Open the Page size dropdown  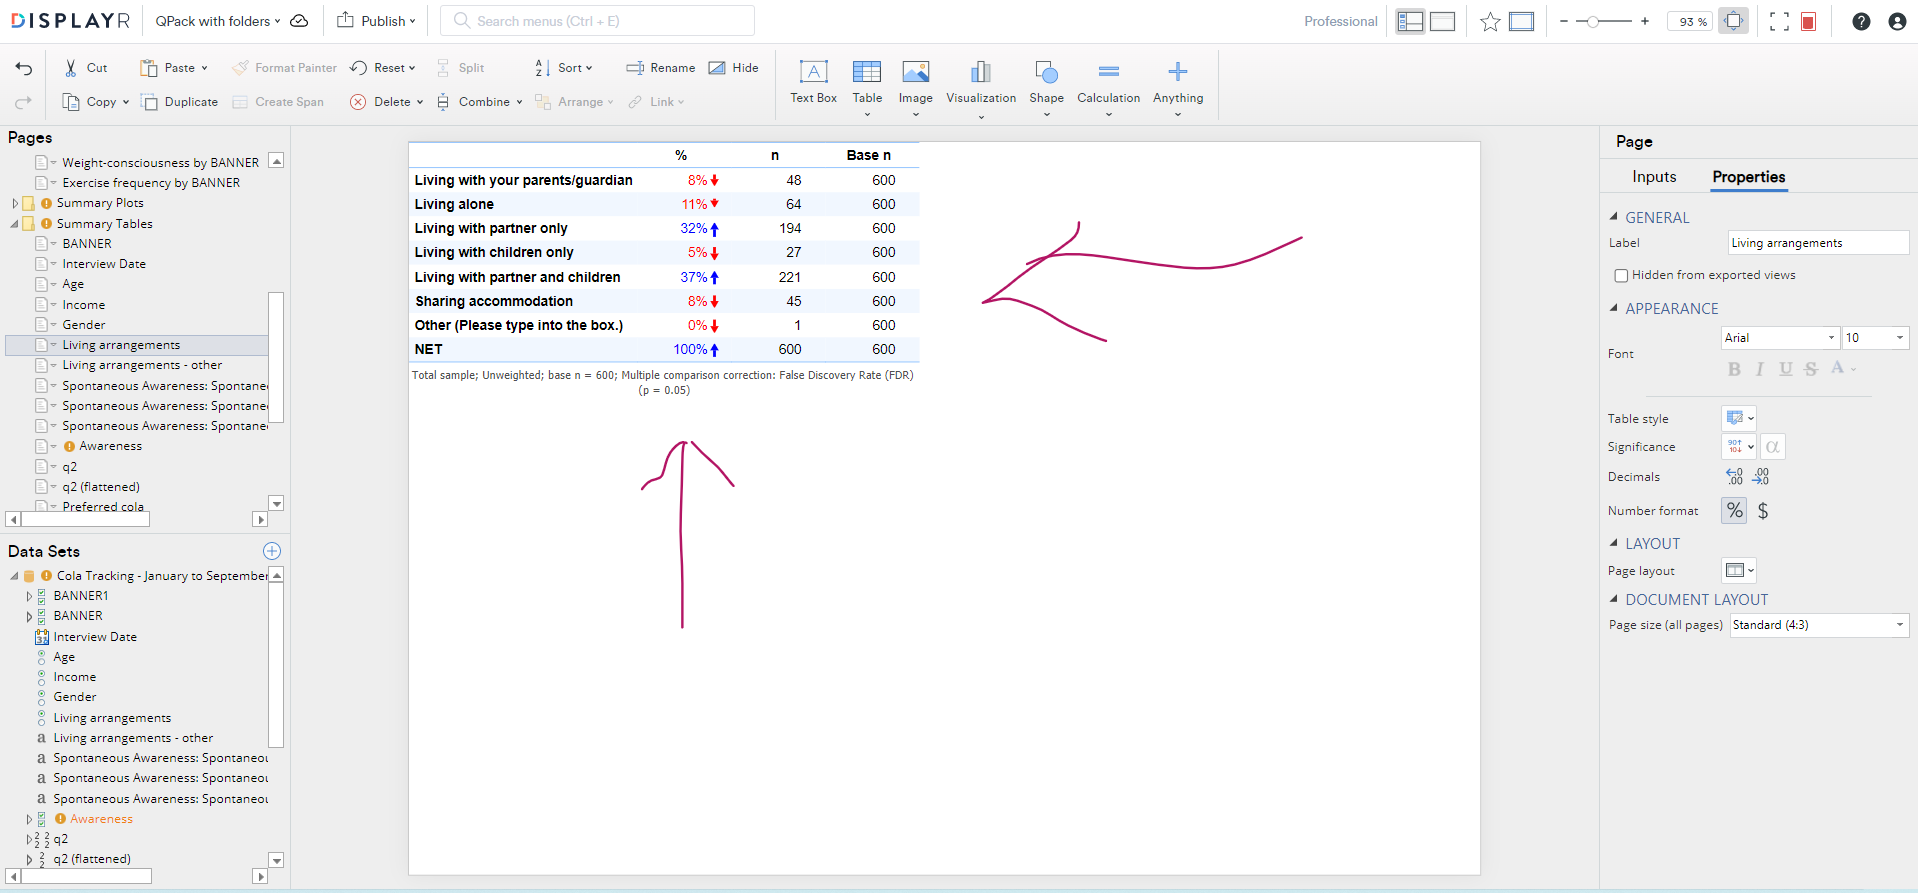(x=1819, y=625)
